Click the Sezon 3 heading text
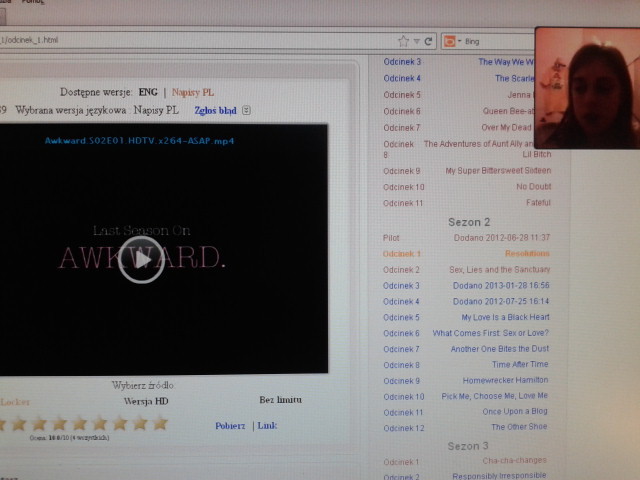640x480 pixels. [x=468, y=446]
